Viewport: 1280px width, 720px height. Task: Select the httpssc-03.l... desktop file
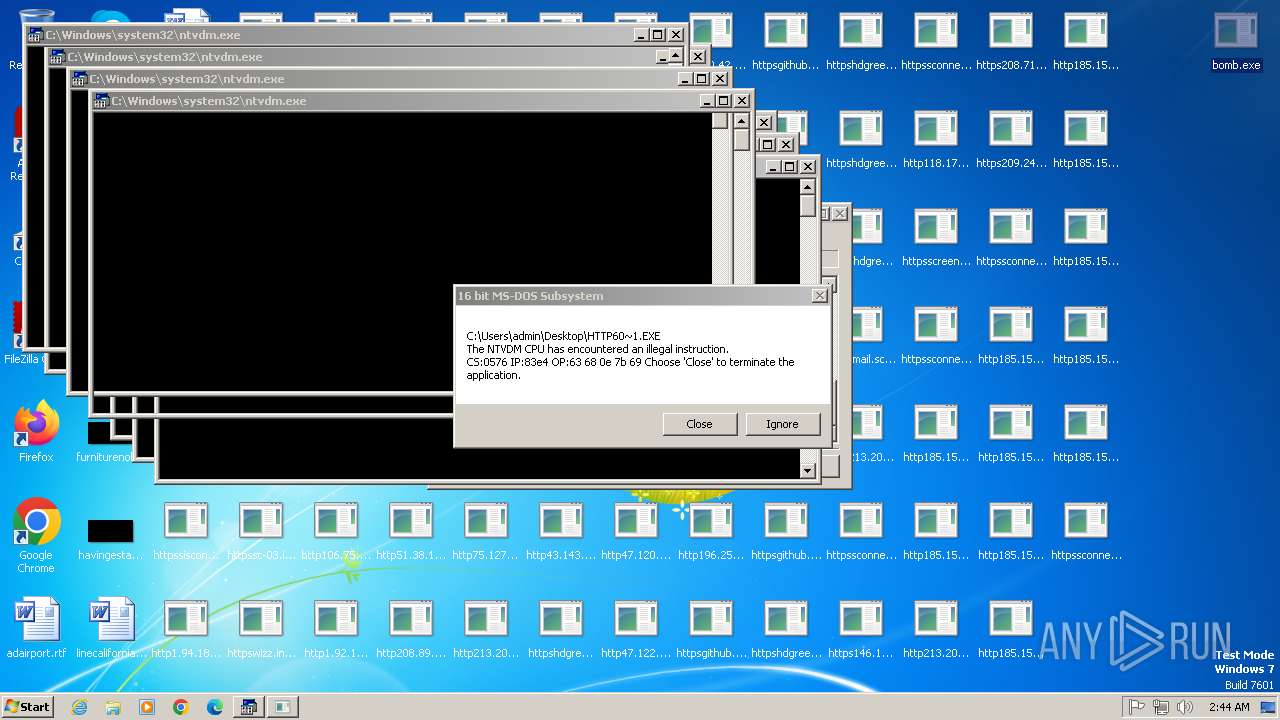(x=261, y=532)
